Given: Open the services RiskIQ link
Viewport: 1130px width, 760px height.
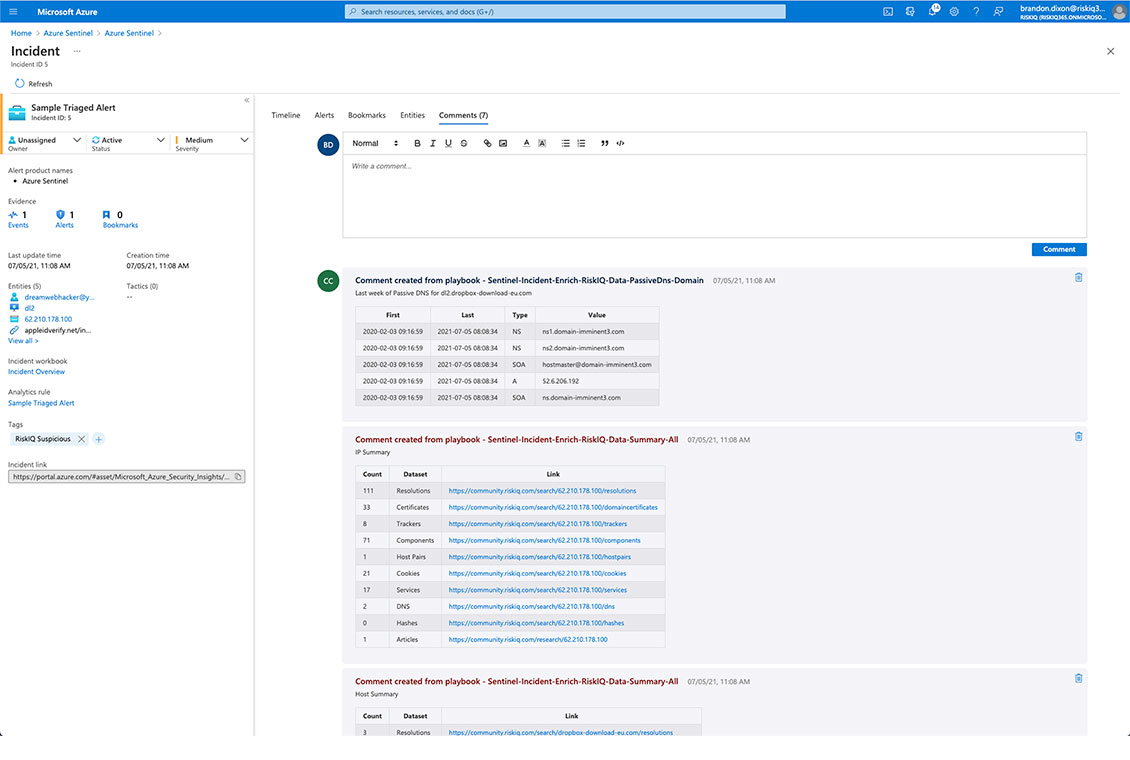Looking at the screenshot, I should click(538, 590).
